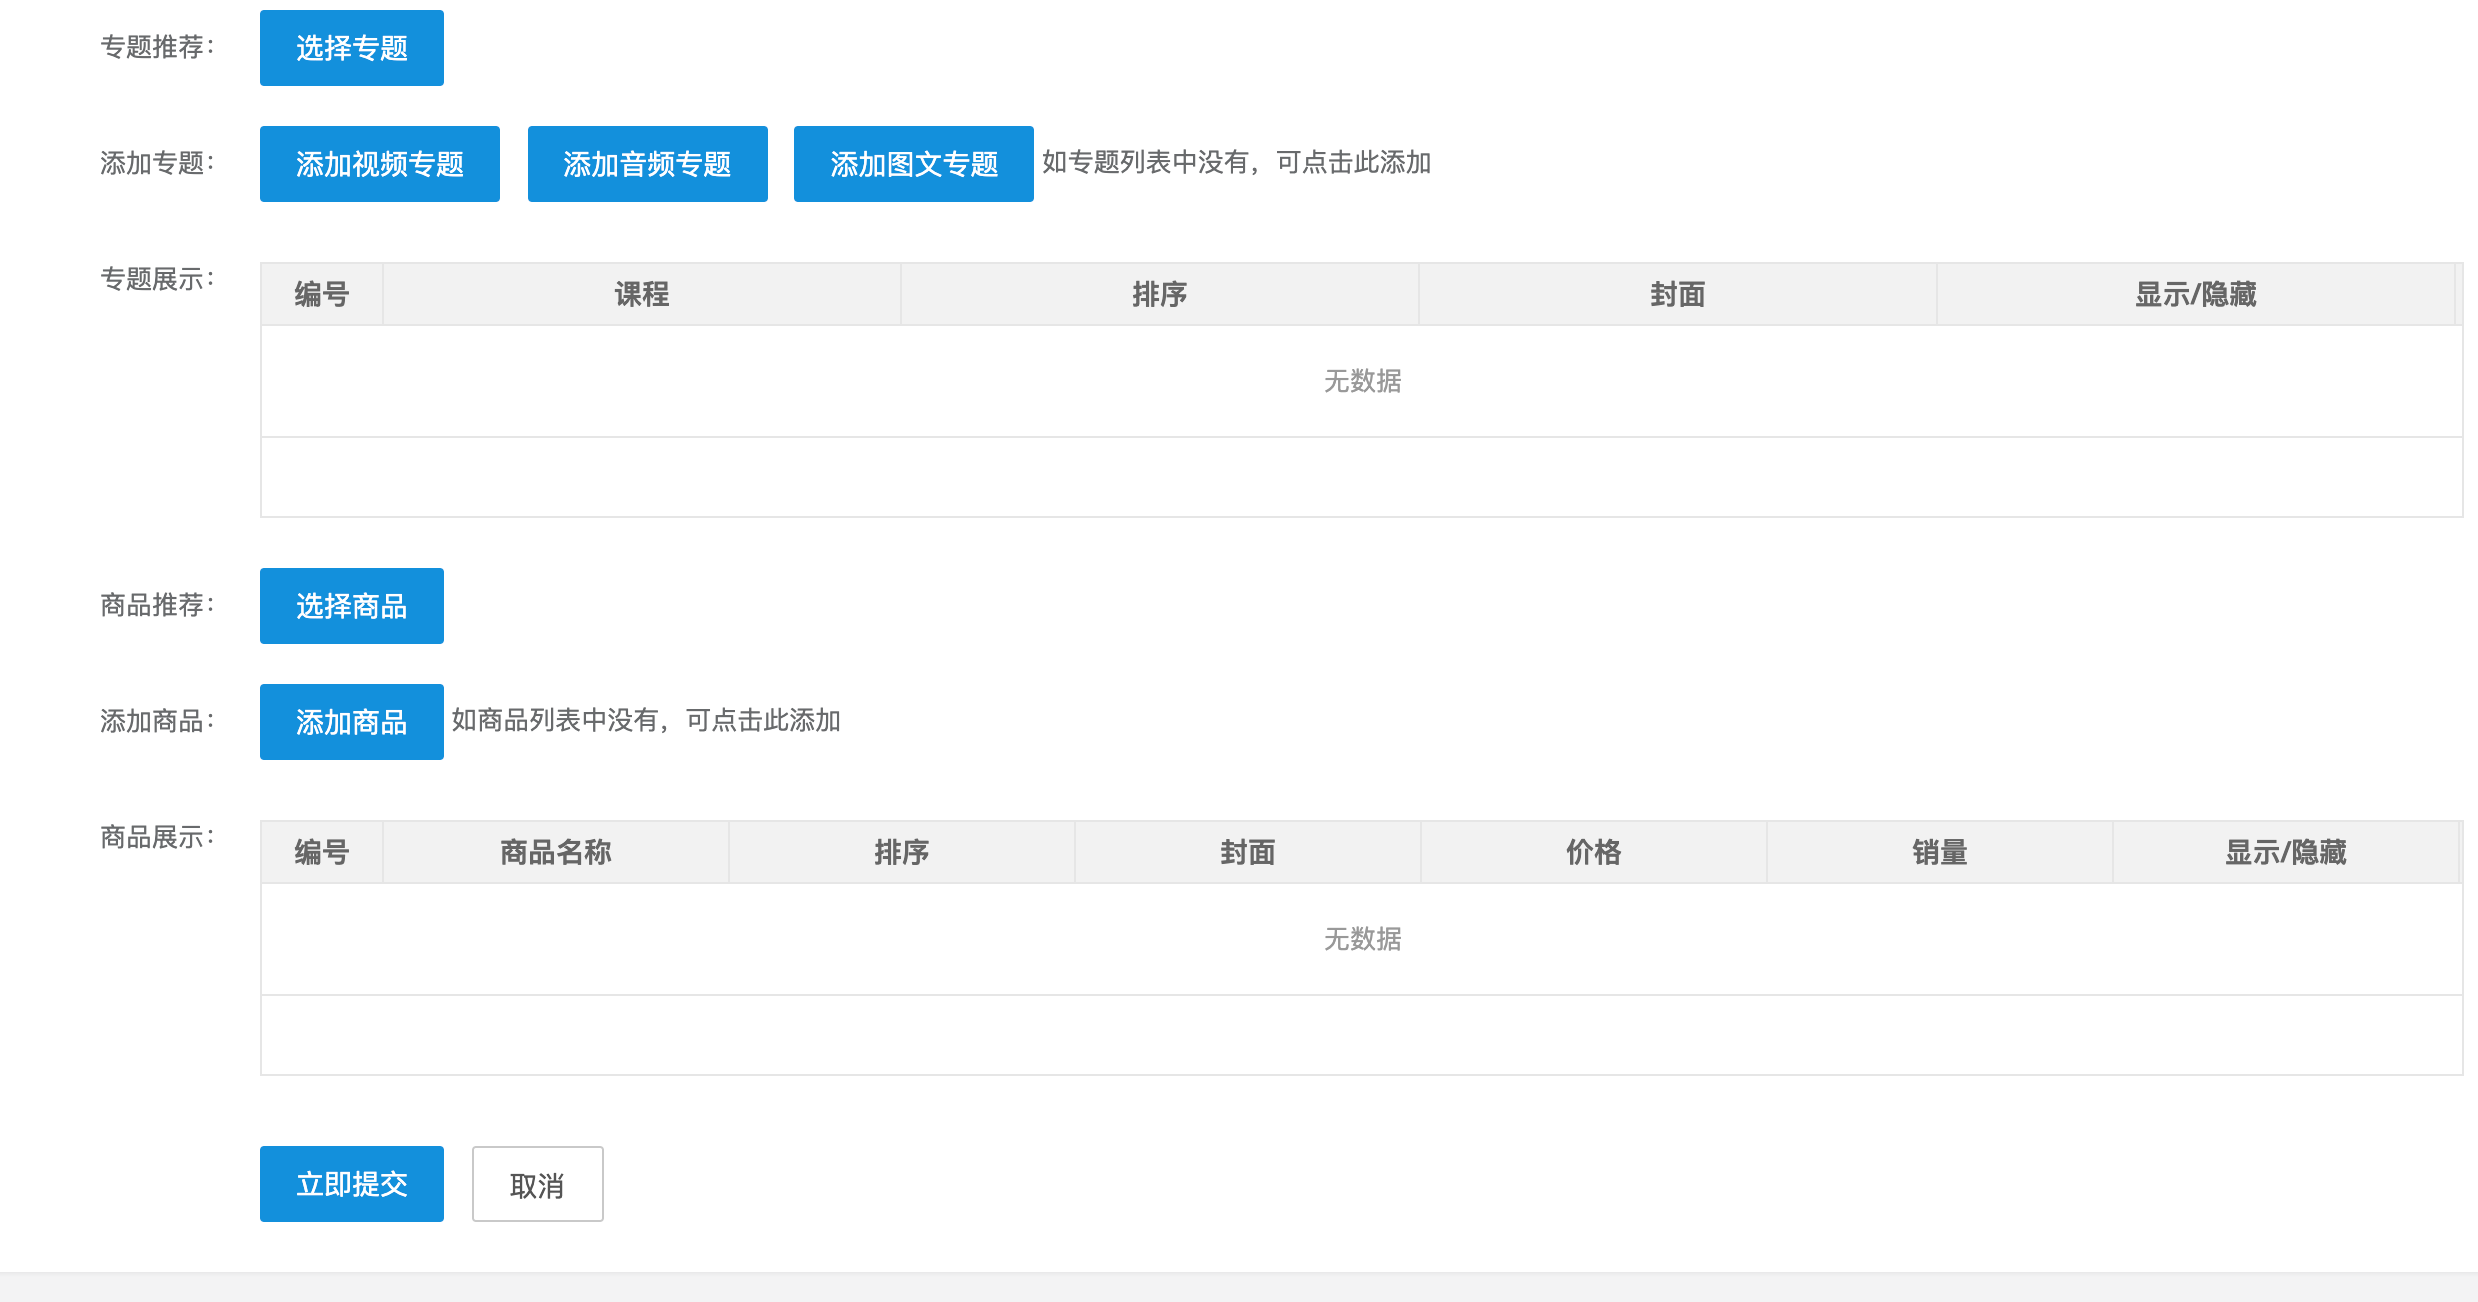Click the hint 如商品列表中没有，可点击此添加
2478x1302 pixels.
tap(646, 720)
